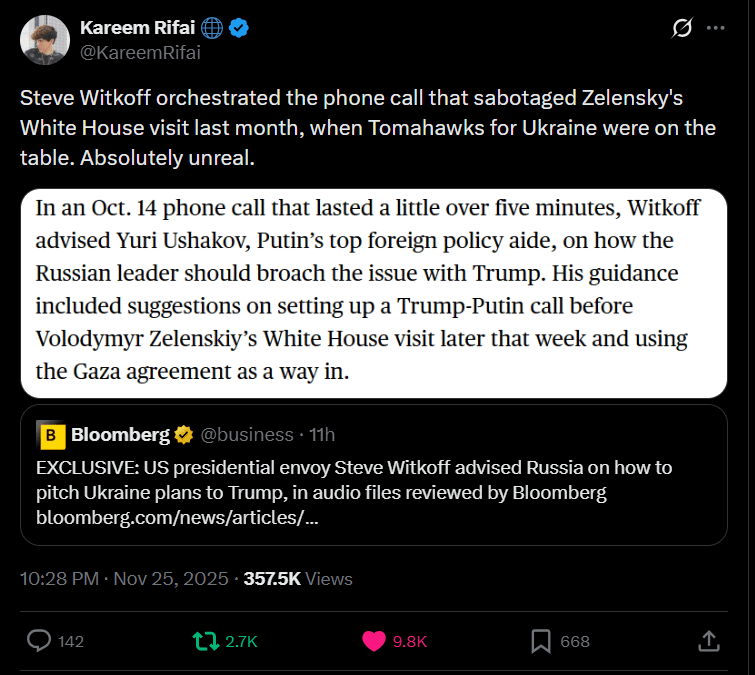
Task: Open the three-dot more options menu
Action: [715, 29]
